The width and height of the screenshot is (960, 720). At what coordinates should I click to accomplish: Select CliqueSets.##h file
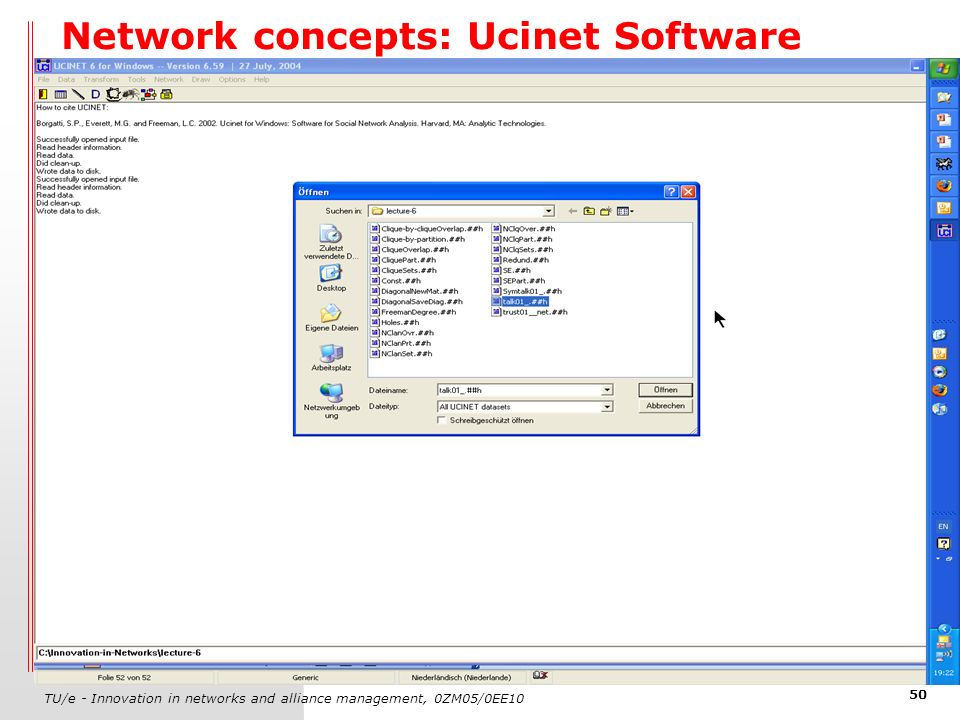pos(404,271)
